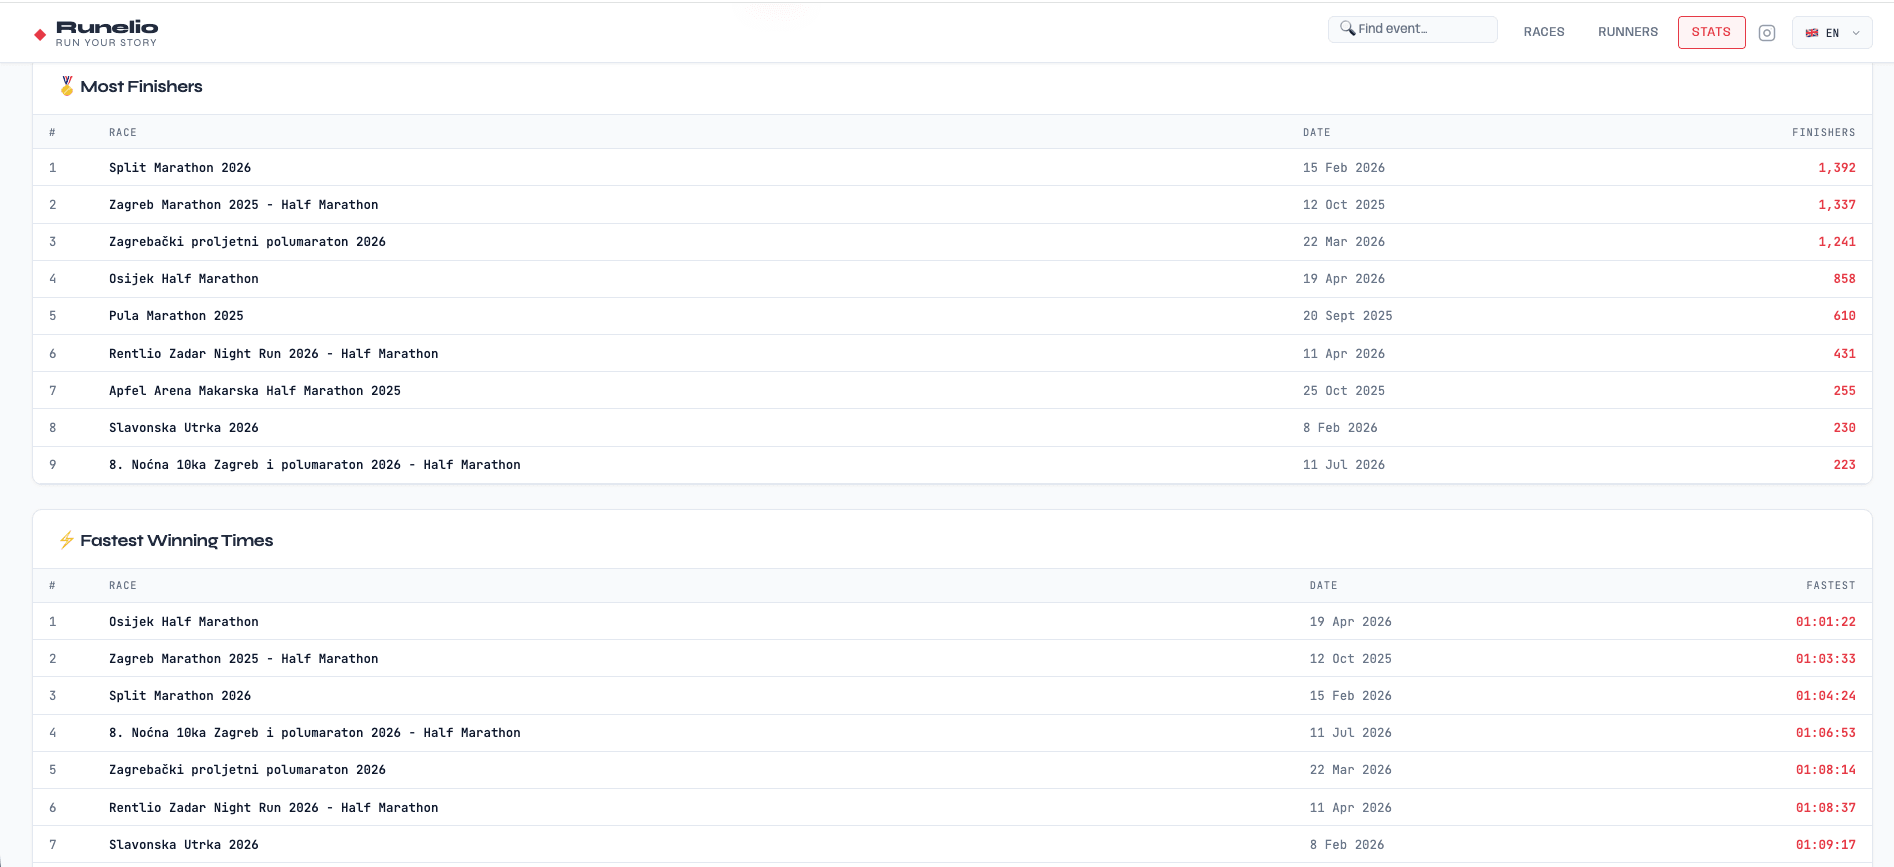Select Pula Marathon 2025 race
This screenshot has height=867, width=1894.
tap(176, 316)
